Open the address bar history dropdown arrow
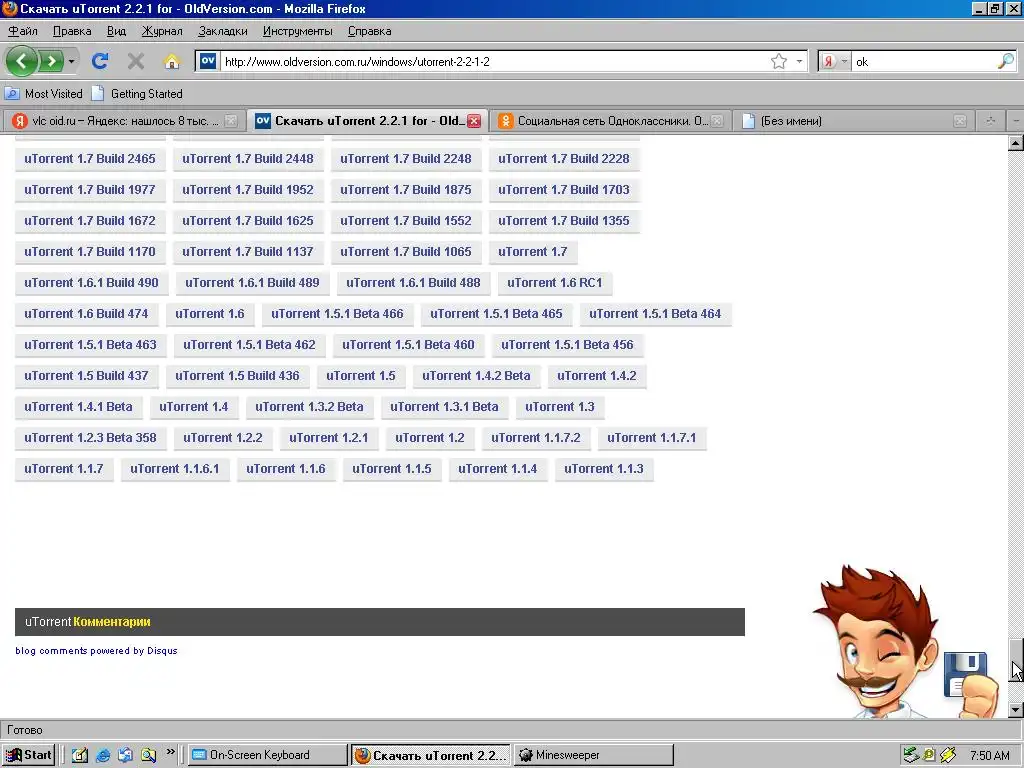The image size is (1024, 768). [799, 61]
